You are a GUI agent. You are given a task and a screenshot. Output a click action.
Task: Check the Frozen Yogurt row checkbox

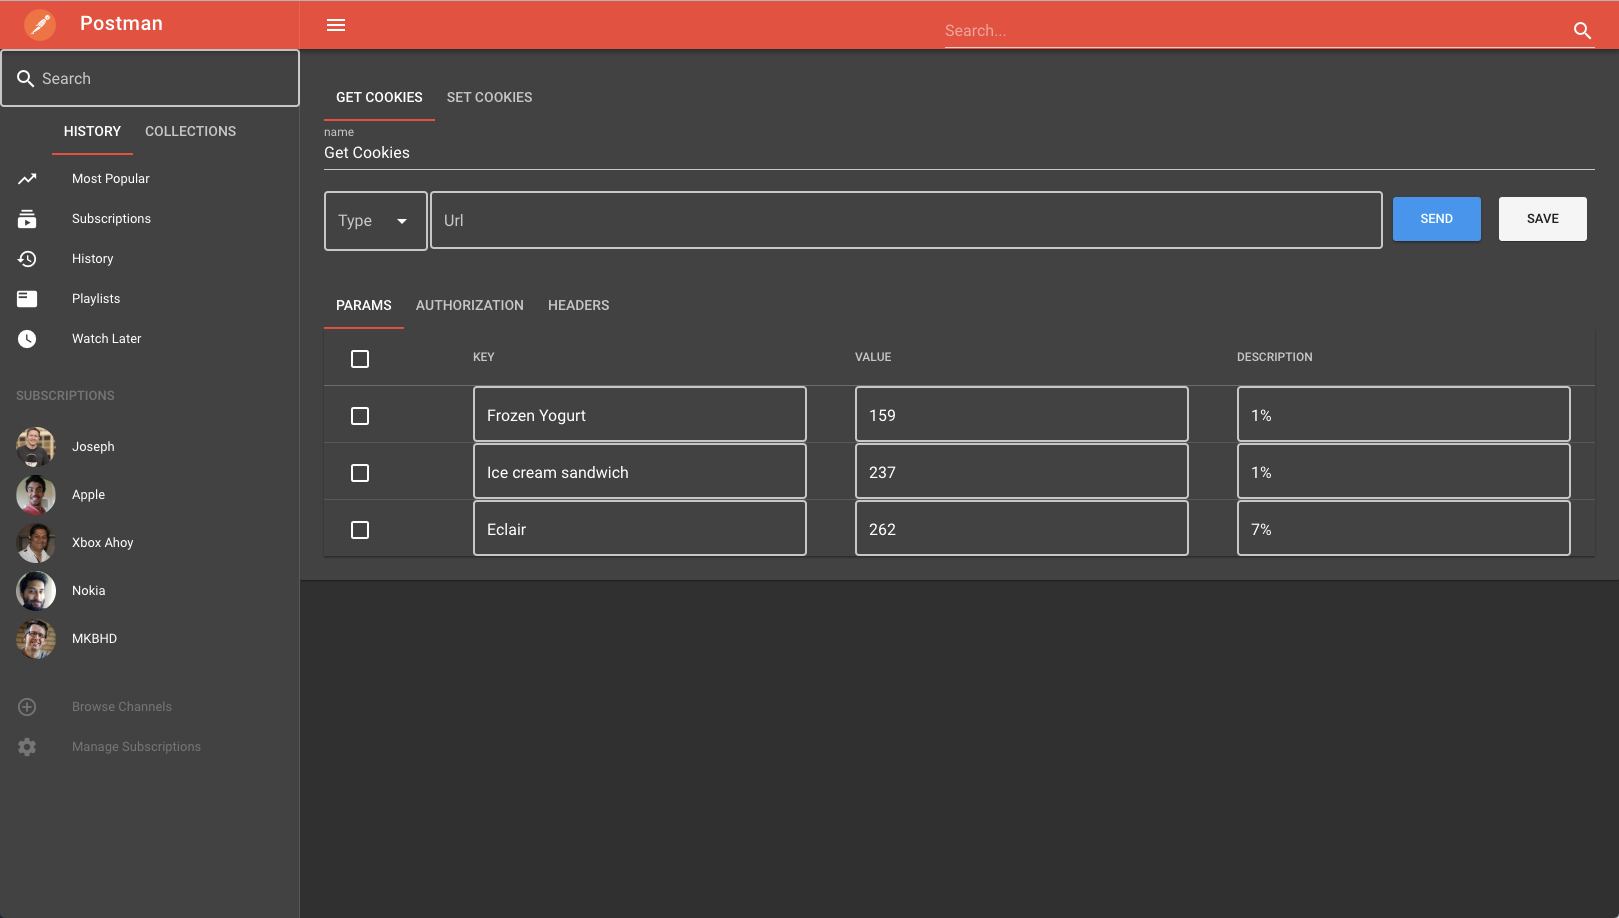pyautogui.click(x=360, y=416)
